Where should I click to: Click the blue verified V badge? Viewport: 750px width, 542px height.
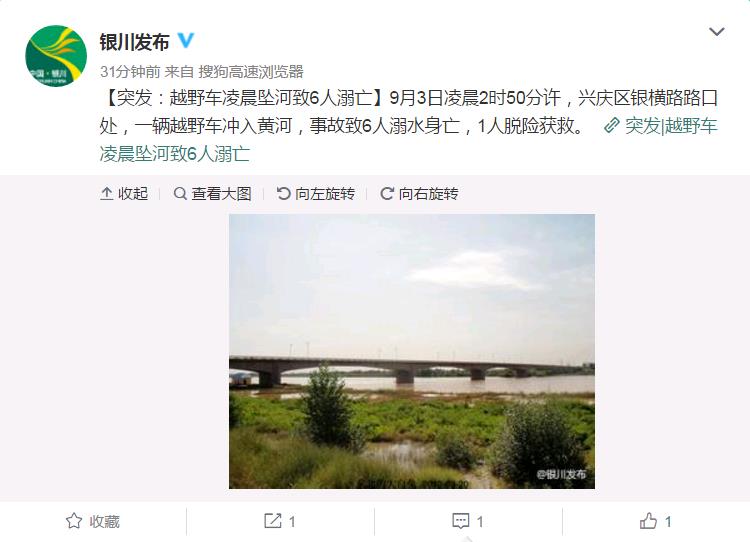(x=186, y=41)
